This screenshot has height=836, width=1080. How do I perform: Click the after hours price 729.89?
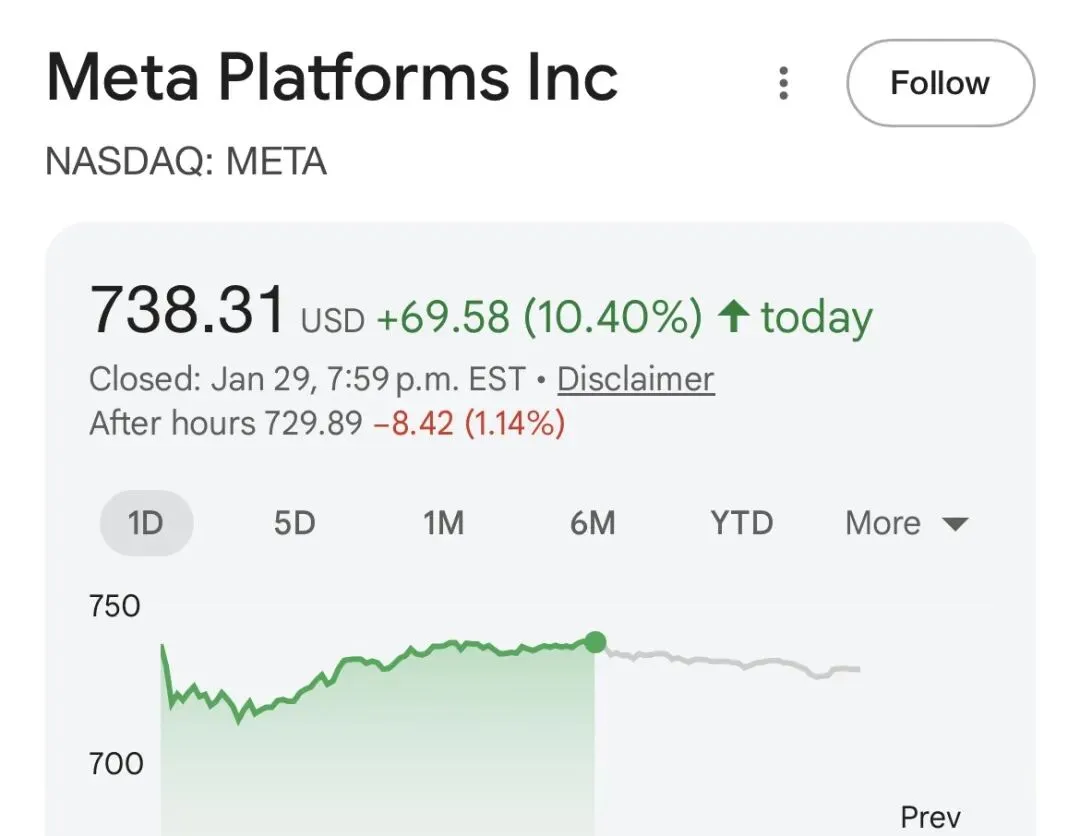pyautogui.click(x=312, y=424)
